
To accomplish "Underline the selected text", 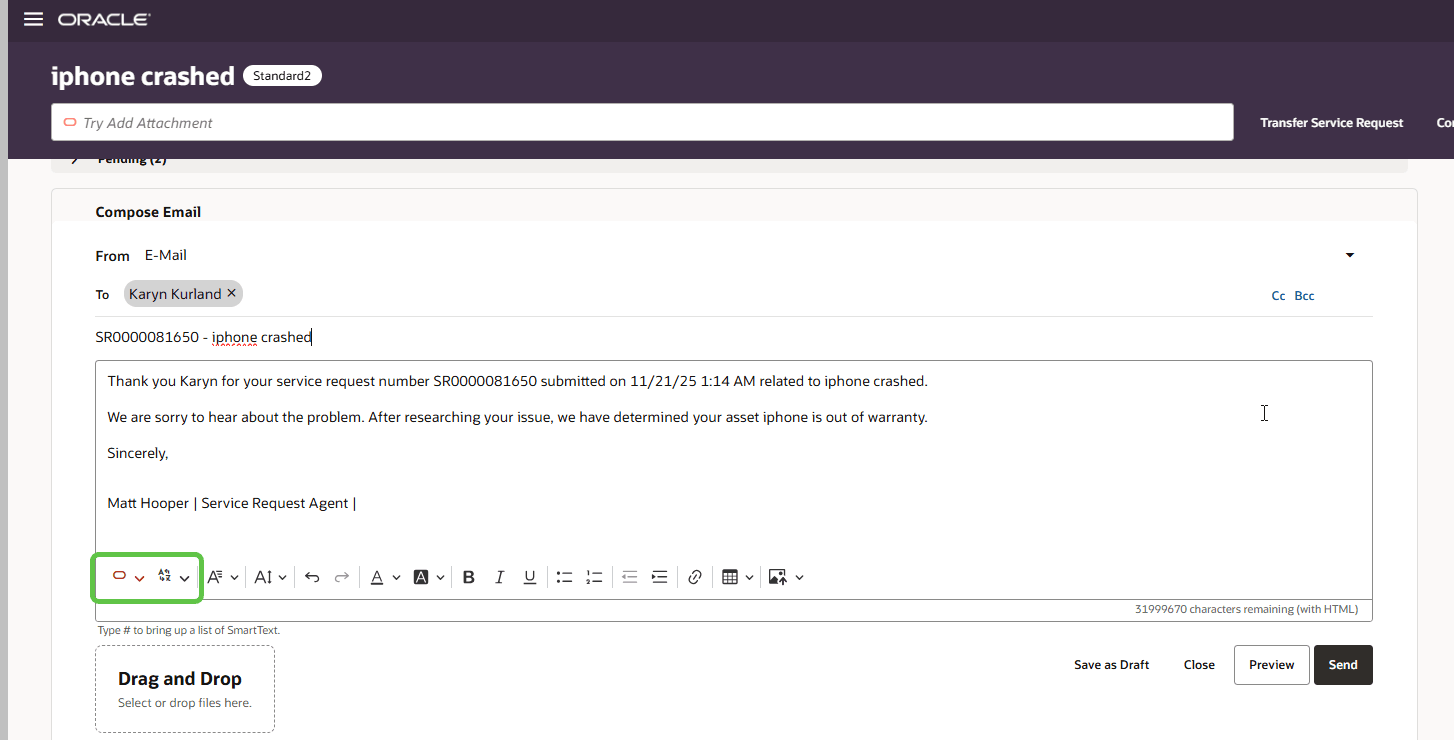I will tap(529, 577).
